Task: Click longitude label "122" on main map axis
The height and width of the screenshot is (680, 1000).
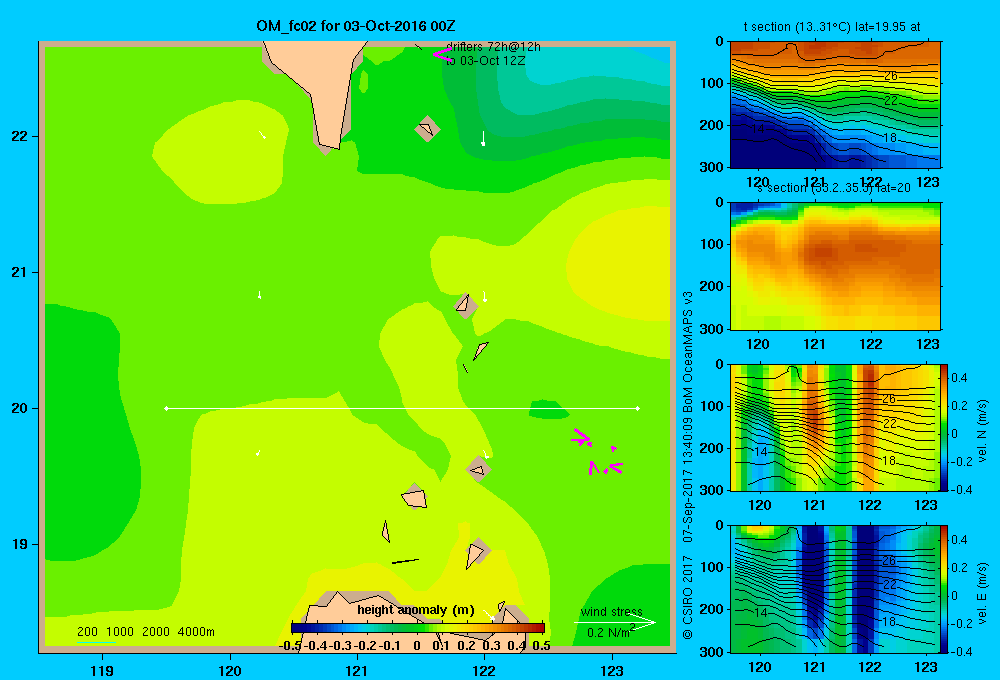Action: point(484,670)
